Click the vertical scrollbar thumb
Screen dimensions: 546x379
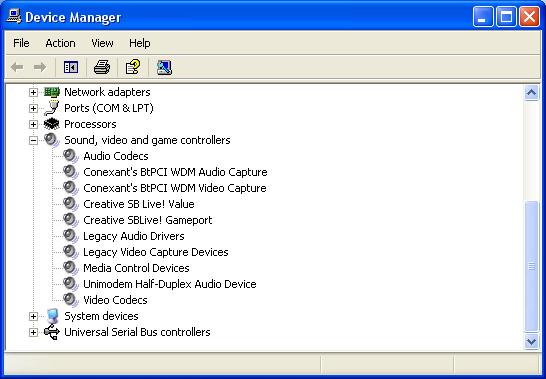(x=531, y=266)
